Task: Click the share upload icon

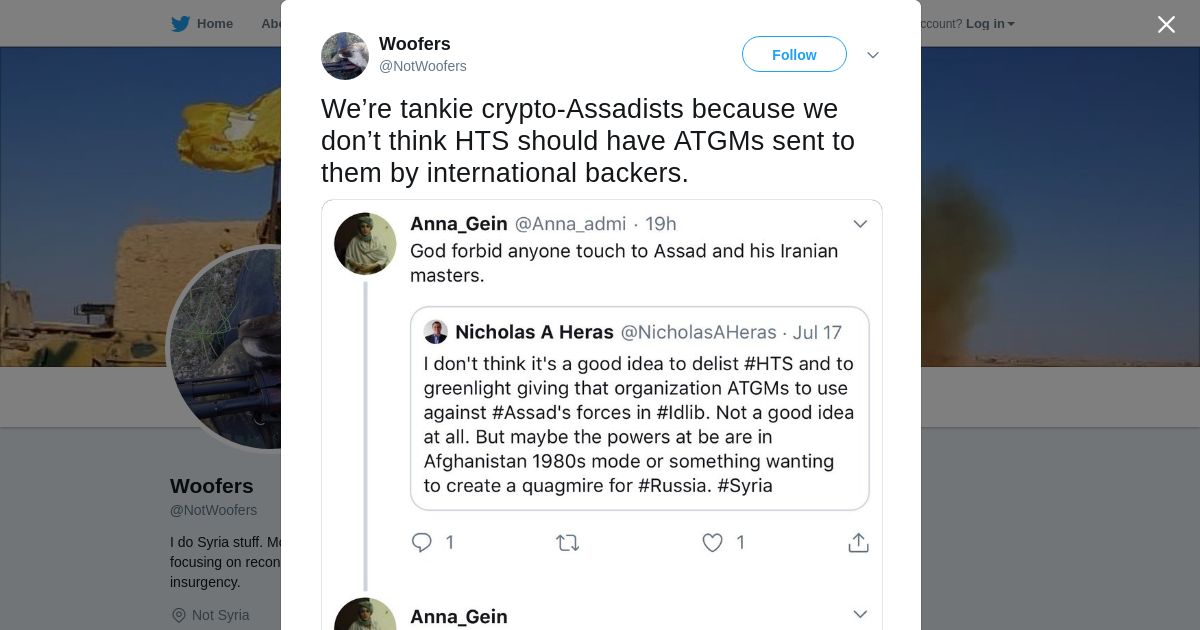Action: click(858, 542)
